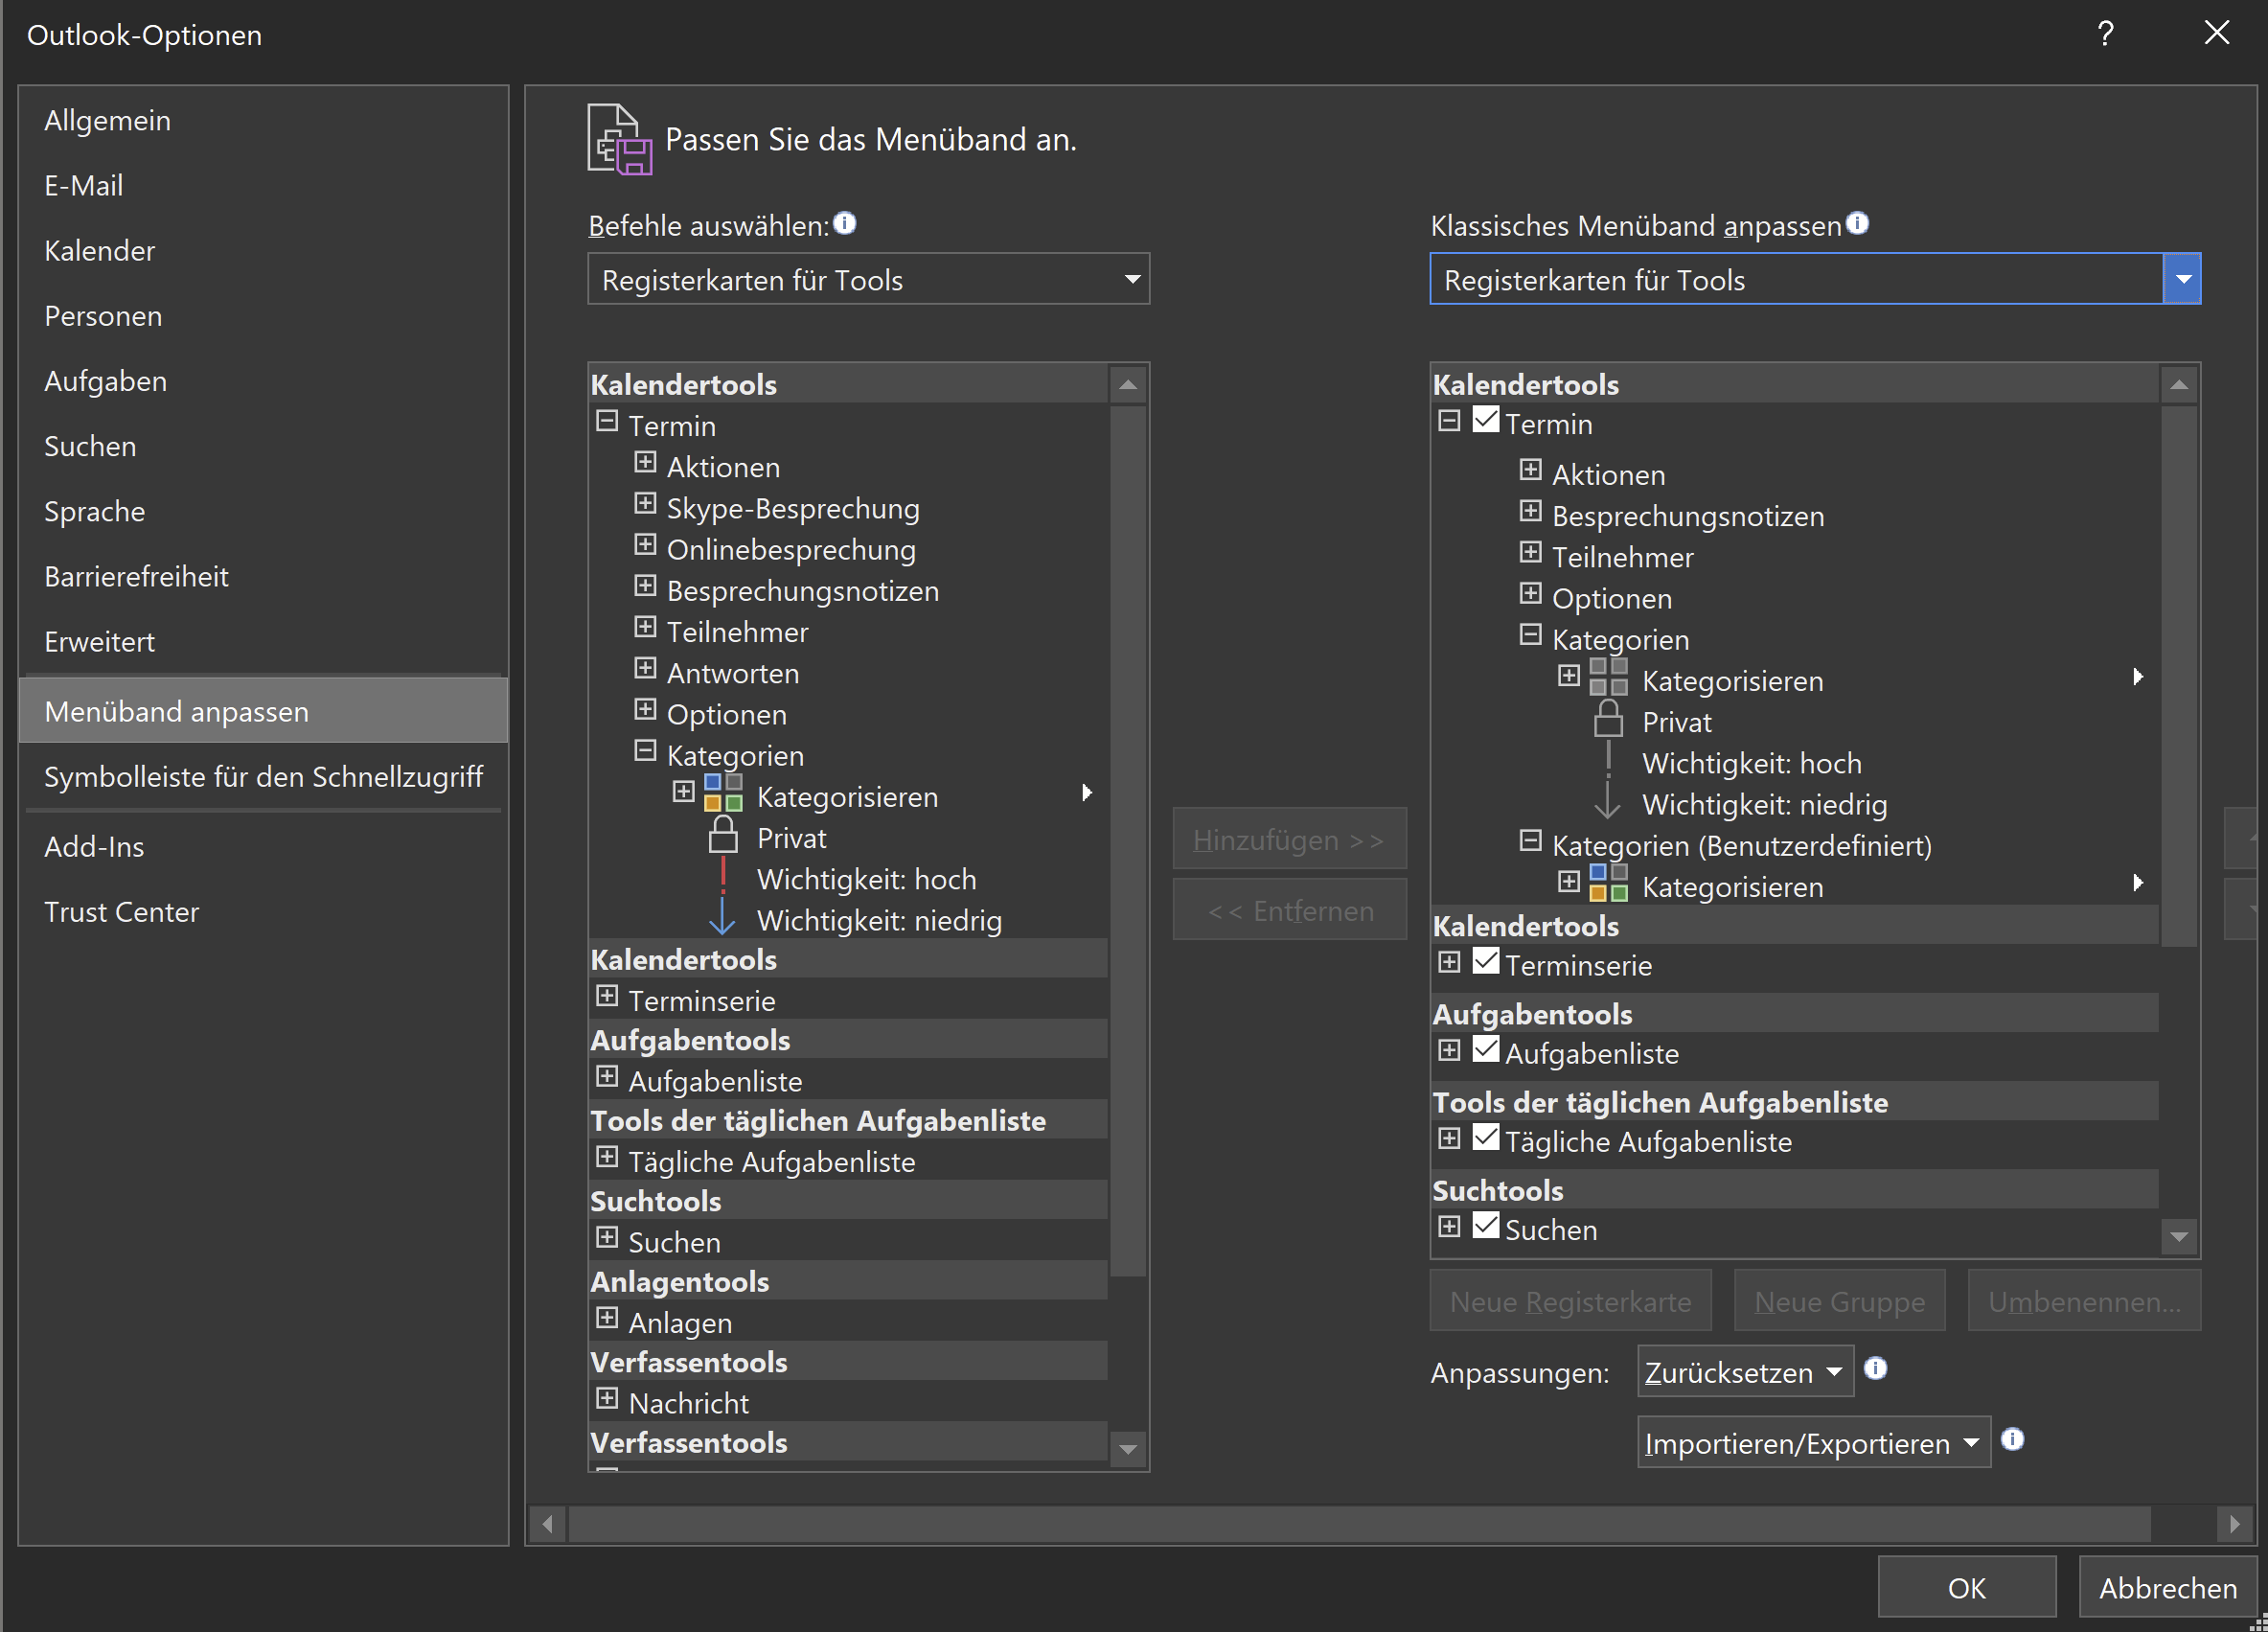This screenshot has width=2268, height=1632.
Task: Uncheck the Termin checkbox in right list
Action: (1486, 420)
